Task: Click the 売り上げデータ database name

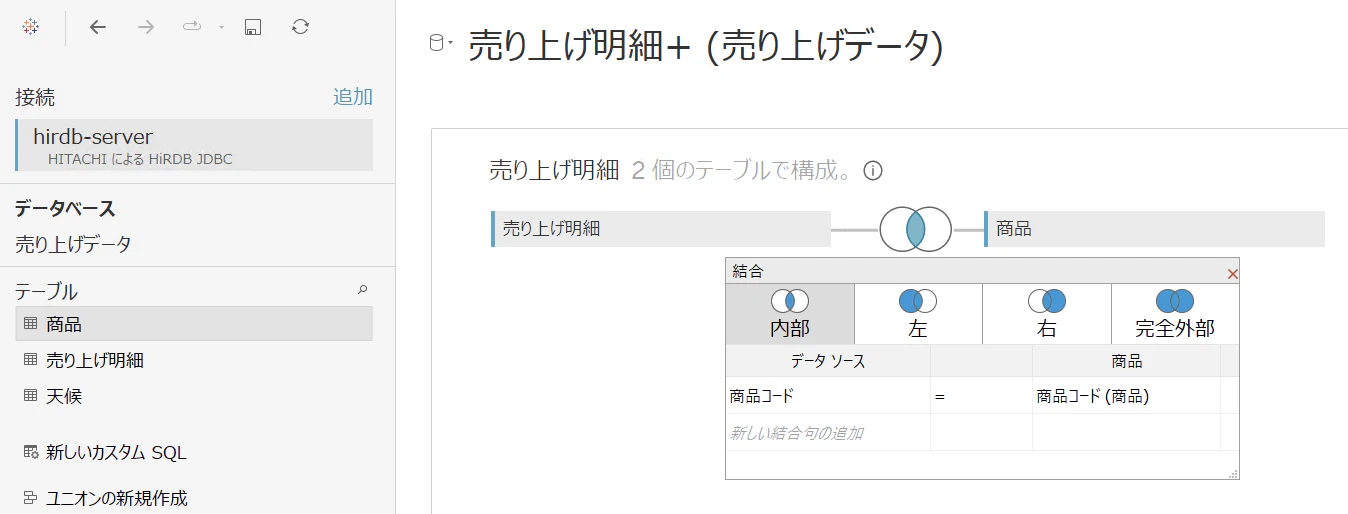Action: pos(73,244)
